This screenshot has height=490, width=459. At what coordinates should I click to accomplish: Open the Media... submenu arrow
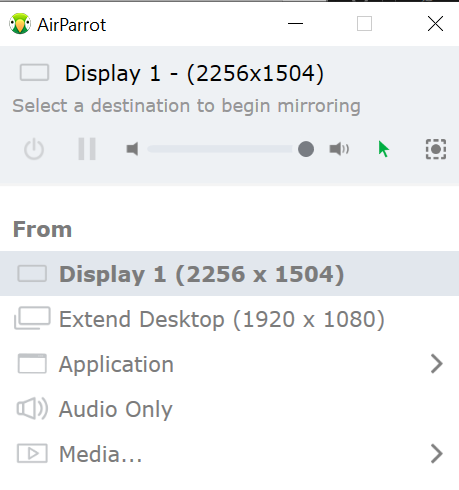click(x=437, y=454)
